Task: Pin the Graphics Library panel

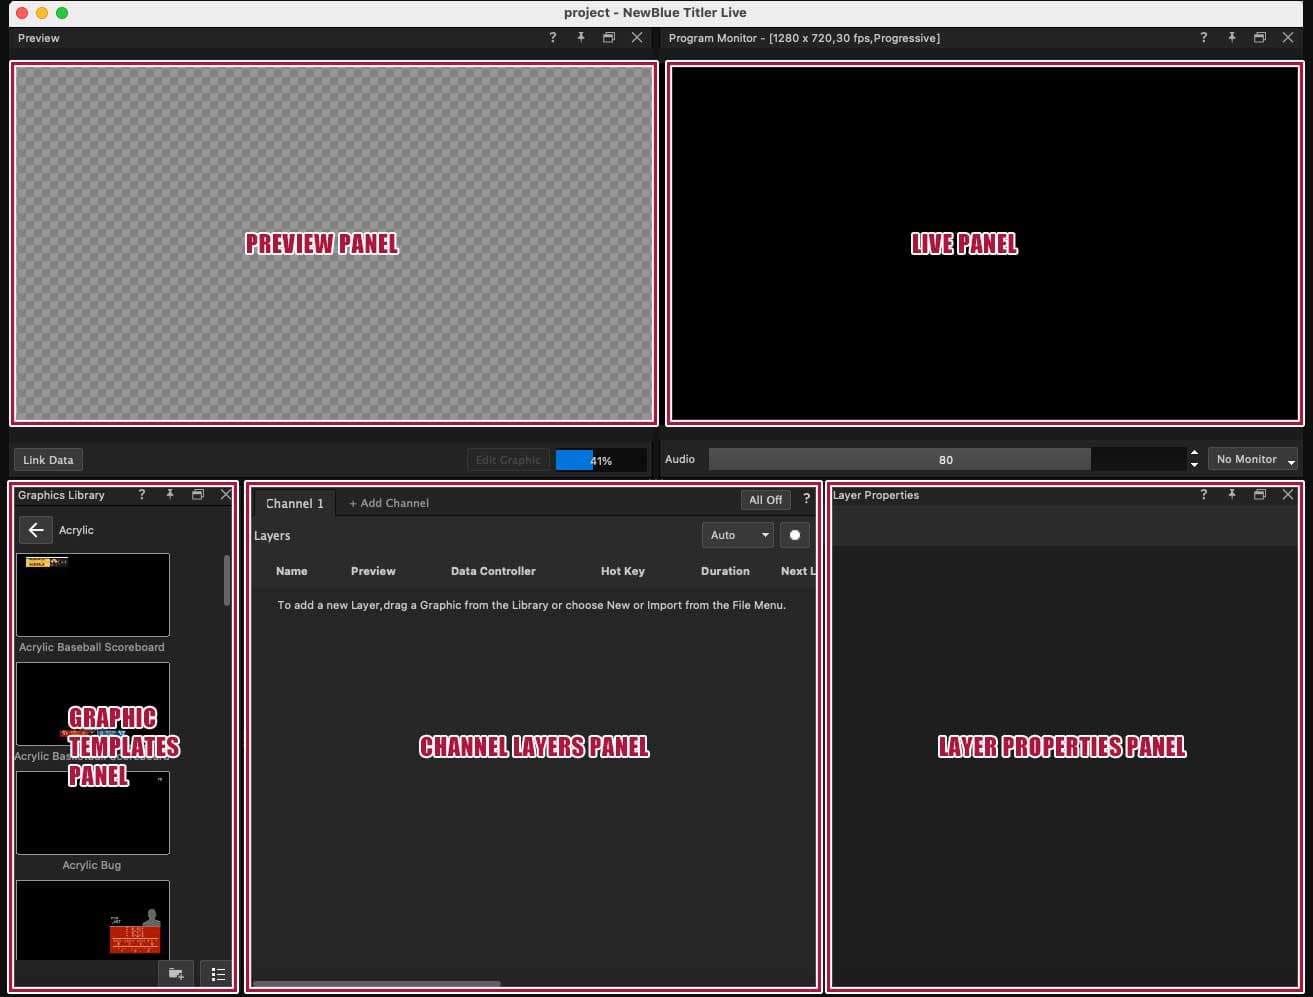Action: (170, 495)
